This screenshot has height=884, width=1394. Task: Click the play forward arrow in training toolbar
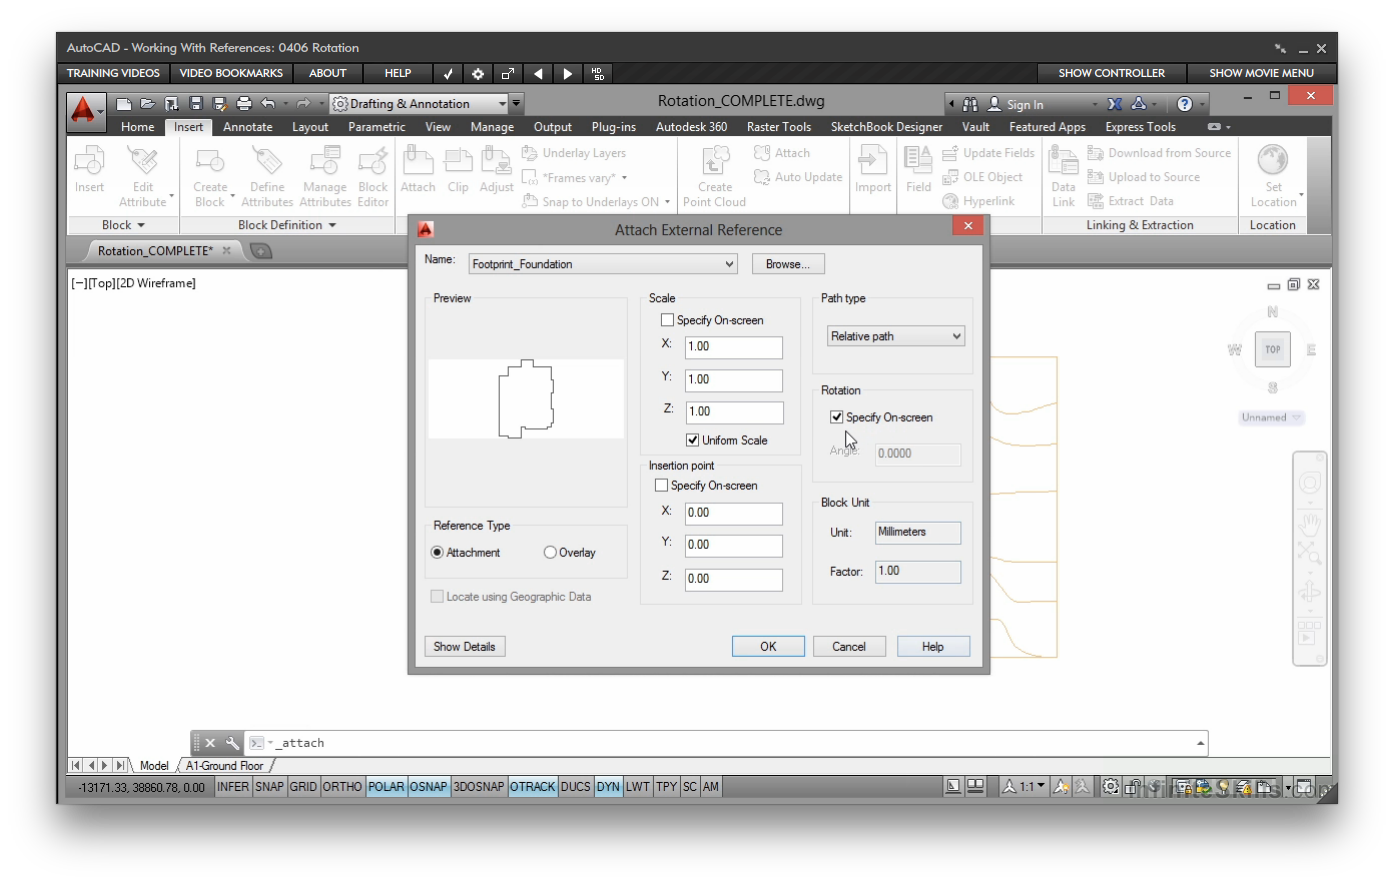[568, 73]
